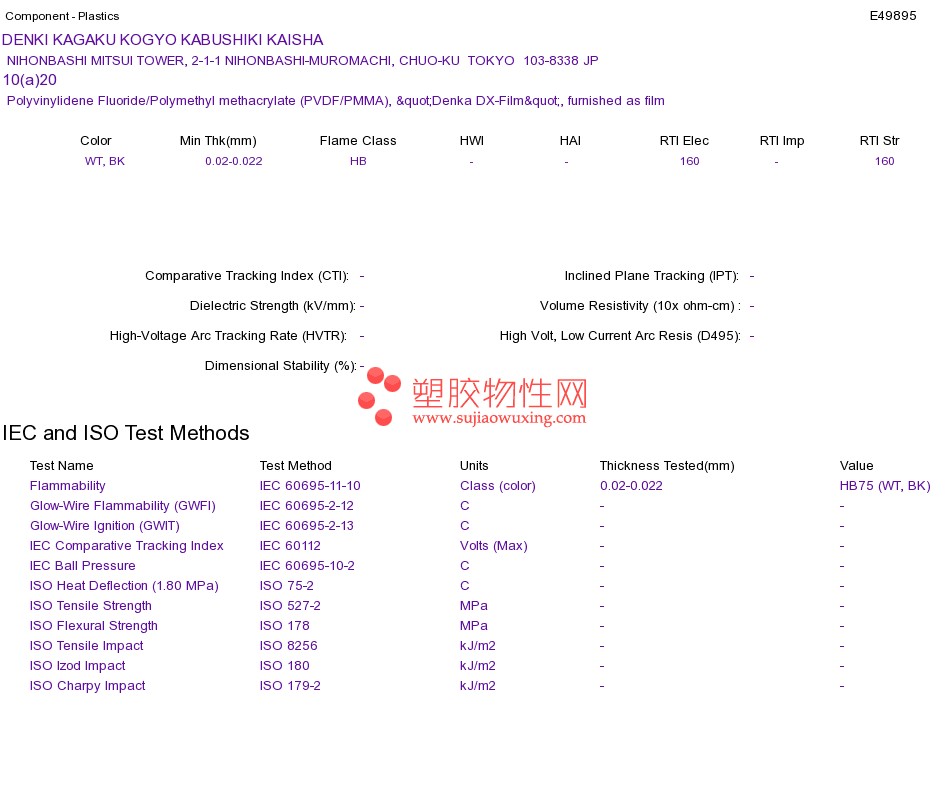Click the Volts (Max) units cell
The width and height of the screenshot is (950, 800).
click(x=494, y=546)
